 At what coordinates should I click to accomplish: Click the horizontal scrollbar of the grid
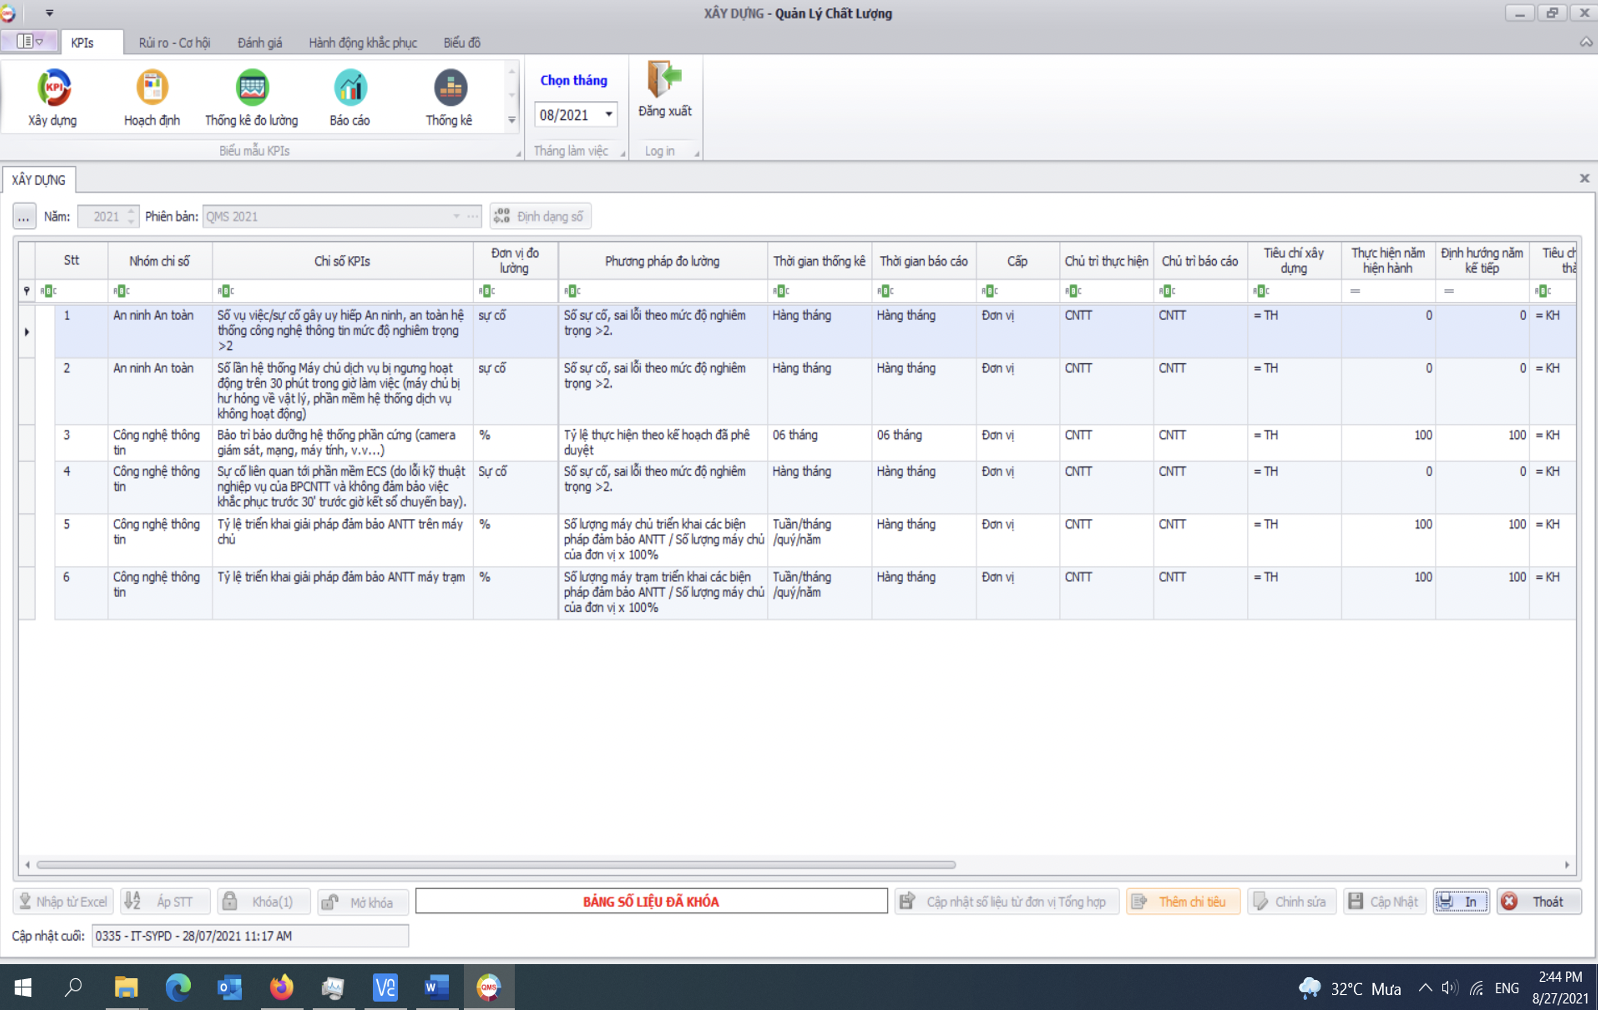tap(496, 864)
